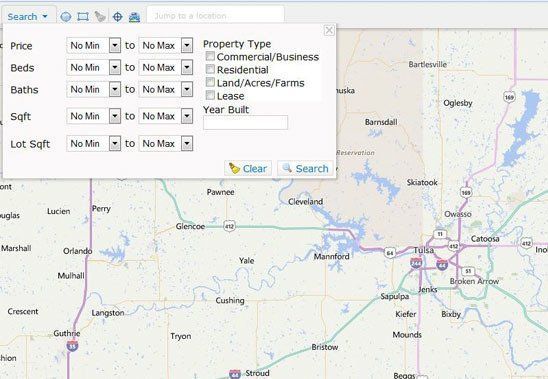Check the Lease property type

[210, 95]
